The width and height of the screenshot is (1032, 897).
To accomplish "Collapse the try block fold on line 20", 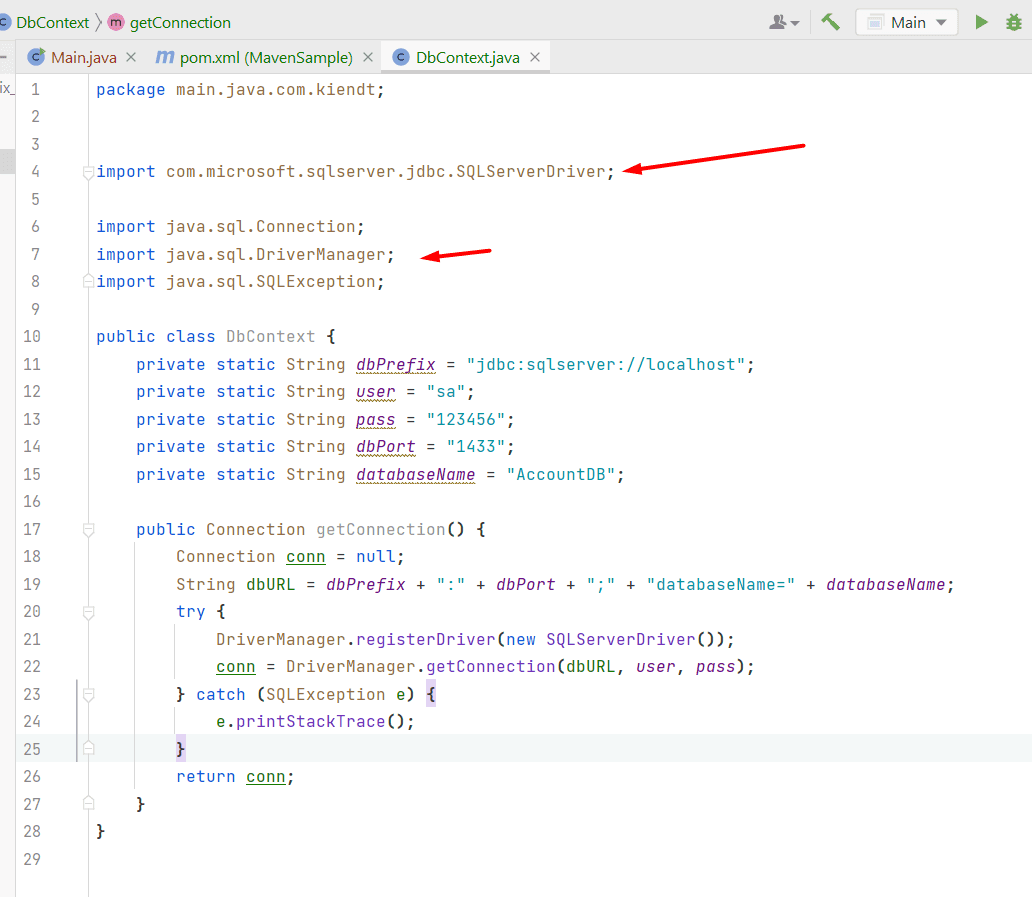I will tap(89, 612).
